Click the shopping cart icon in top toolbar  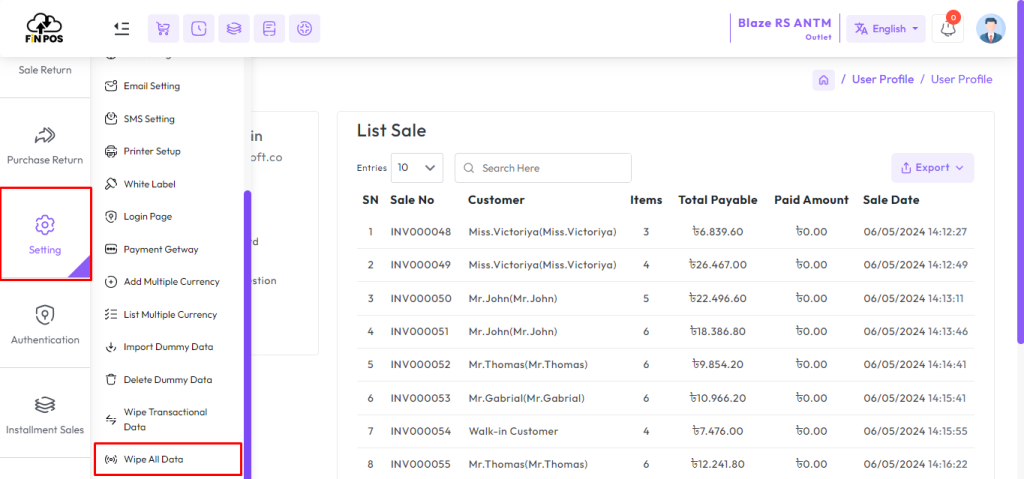(x=163, y=29)
